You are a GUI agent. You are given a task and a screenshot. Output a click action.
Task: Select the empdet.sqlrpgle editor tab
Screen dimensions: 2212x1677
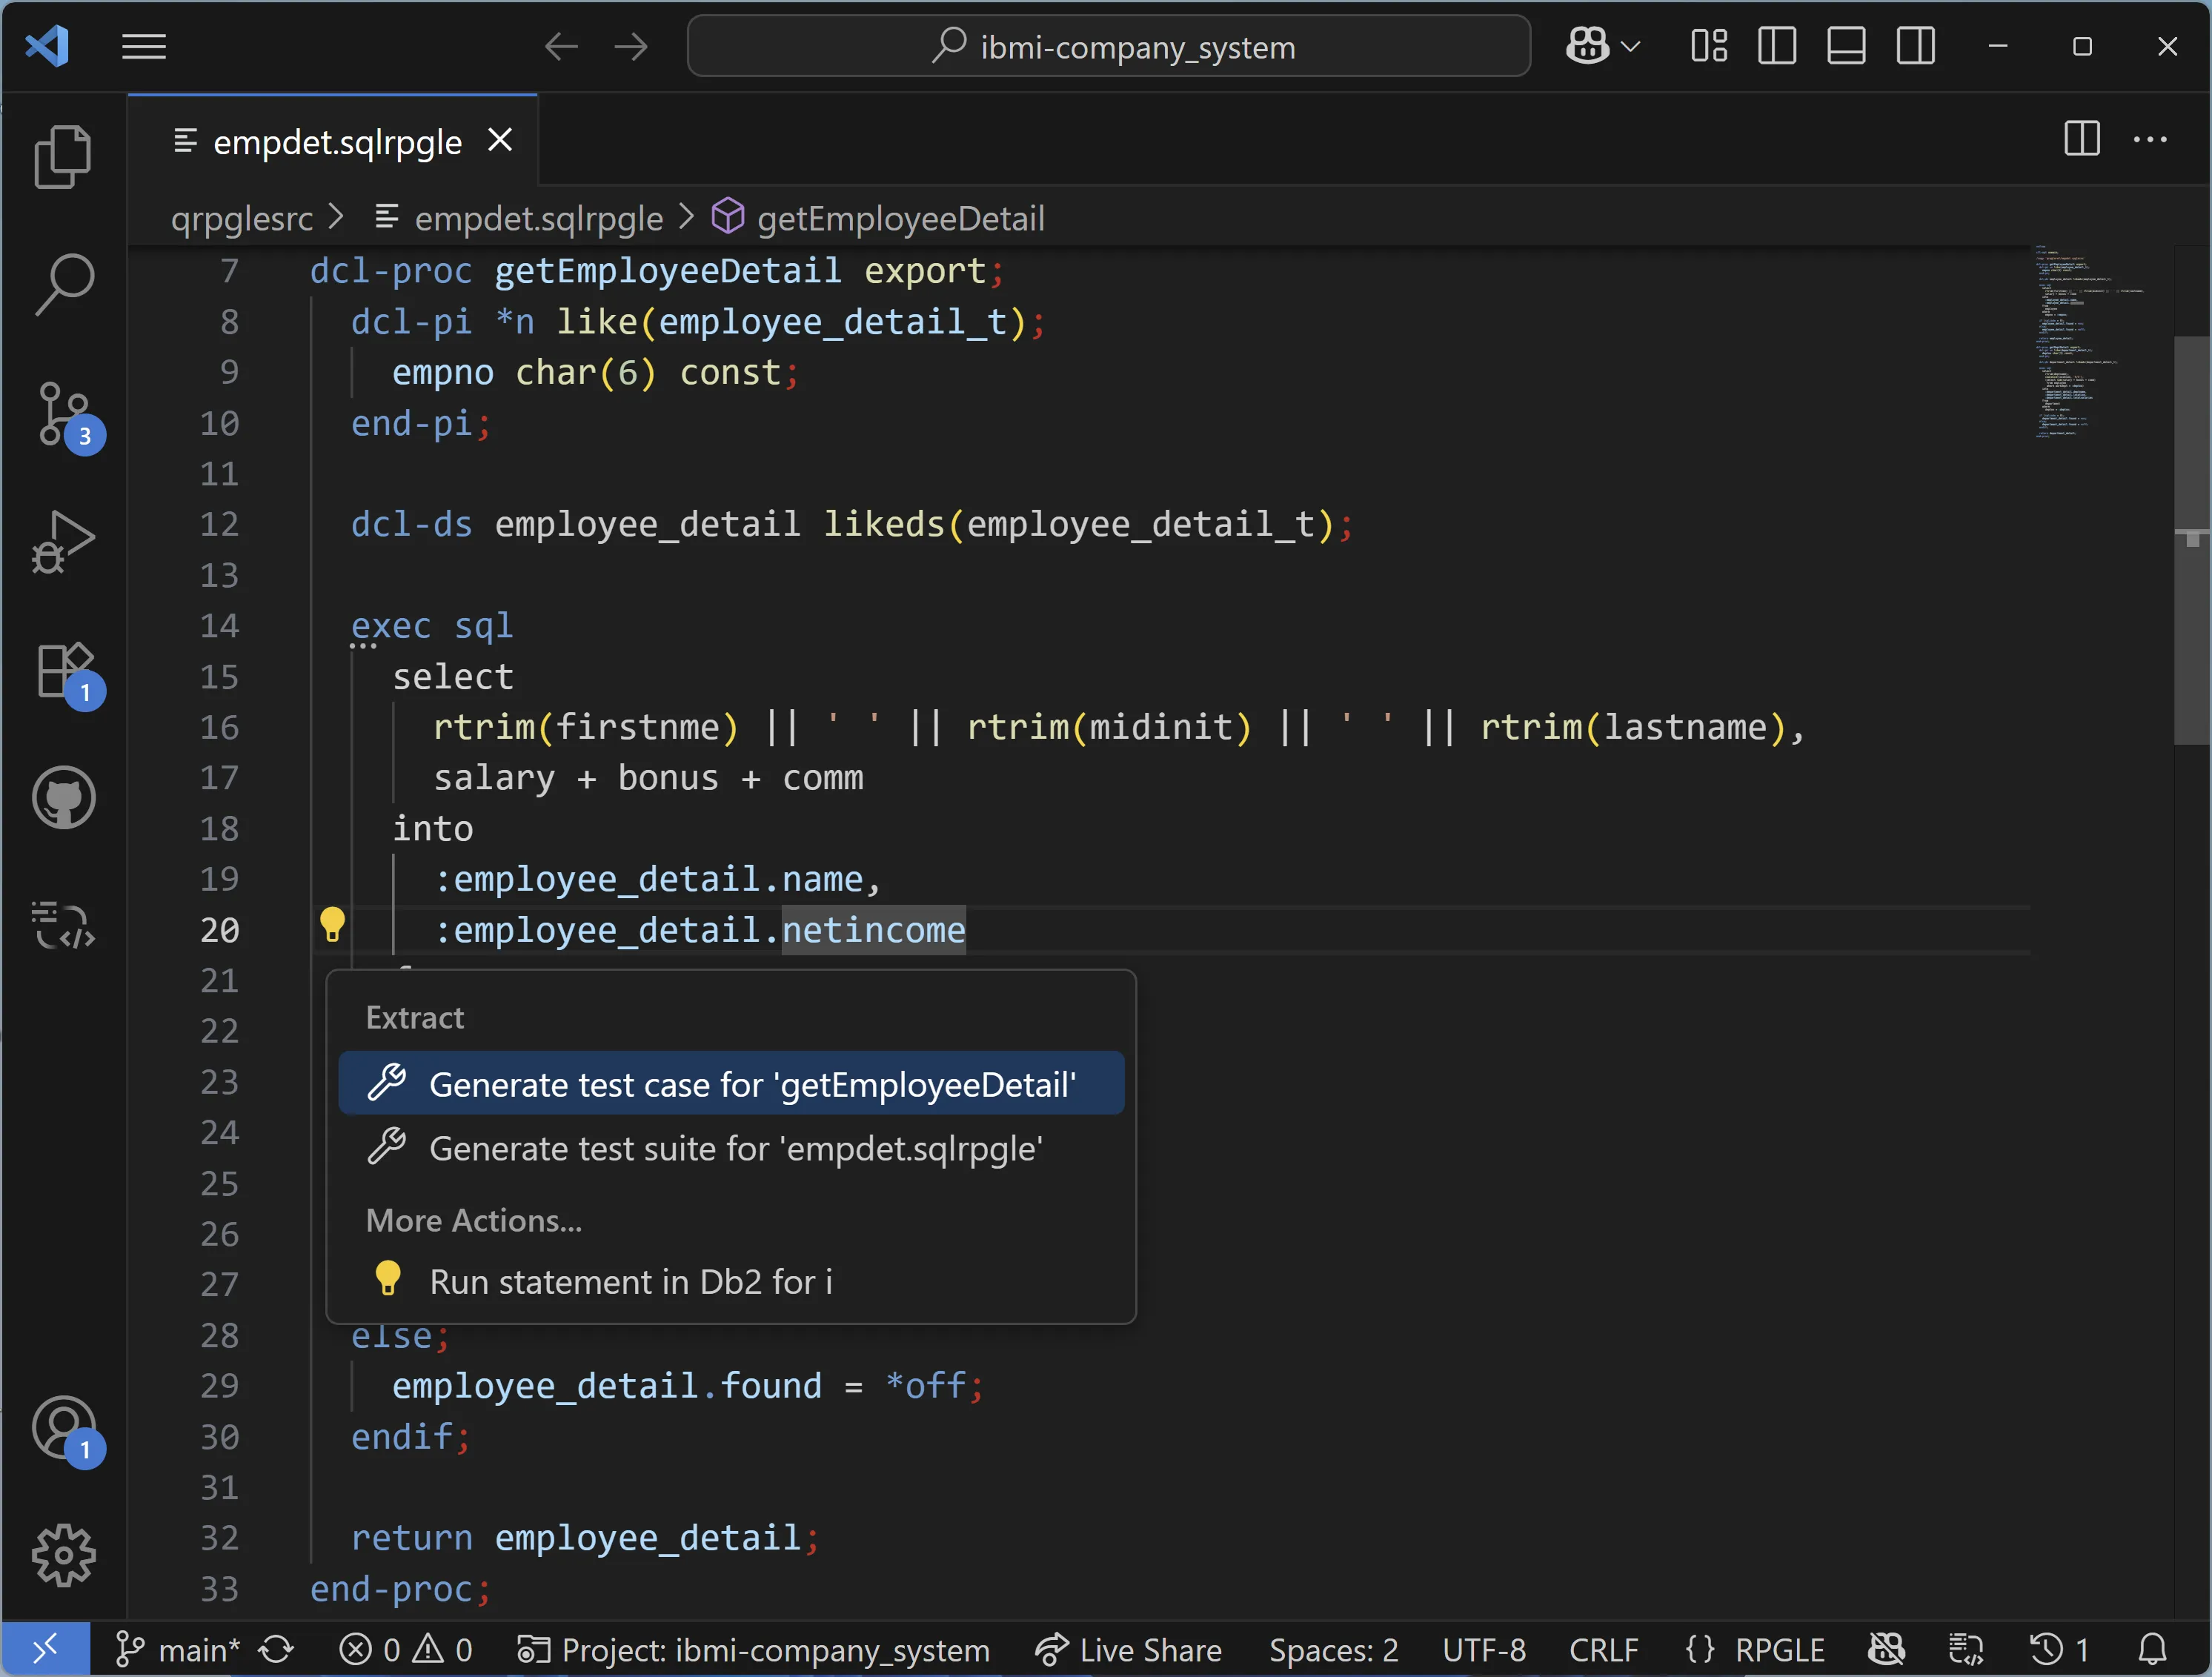click(333, 141)
